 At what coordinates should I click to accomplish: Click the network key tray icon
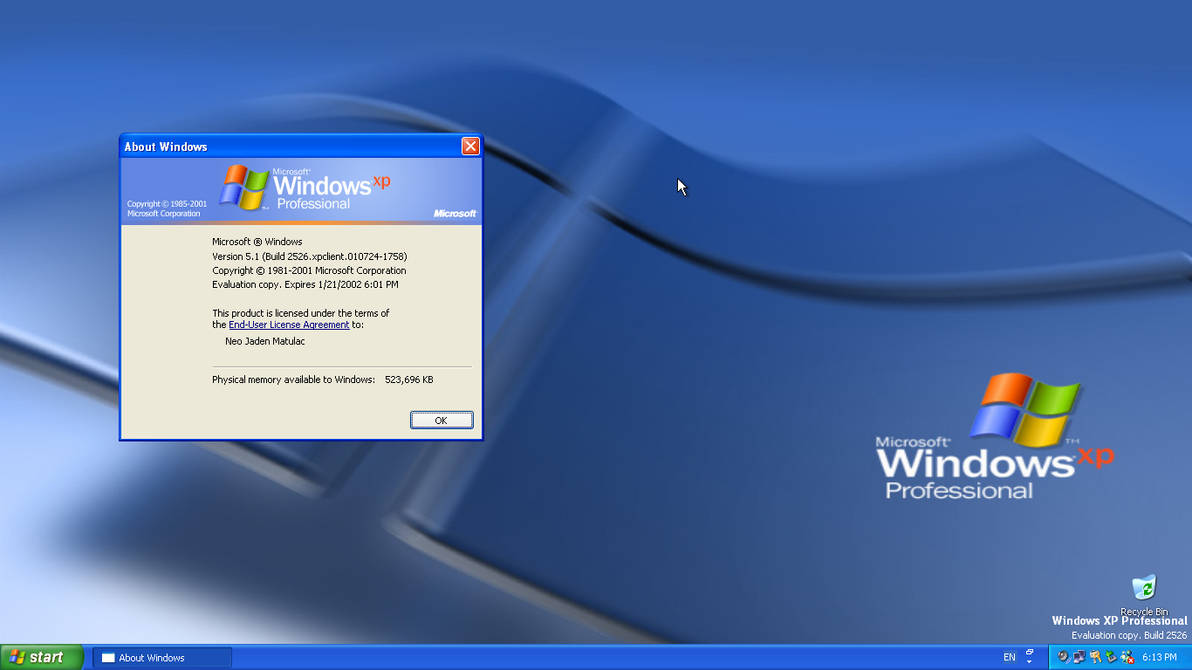pos(1095,657)
